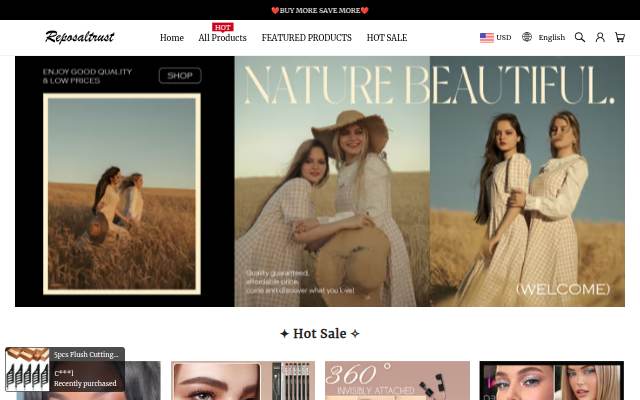Open the search magnifier icon
The height and width of the screenshot is (400, 640).
pyautogui.click(x=580, y=38)
